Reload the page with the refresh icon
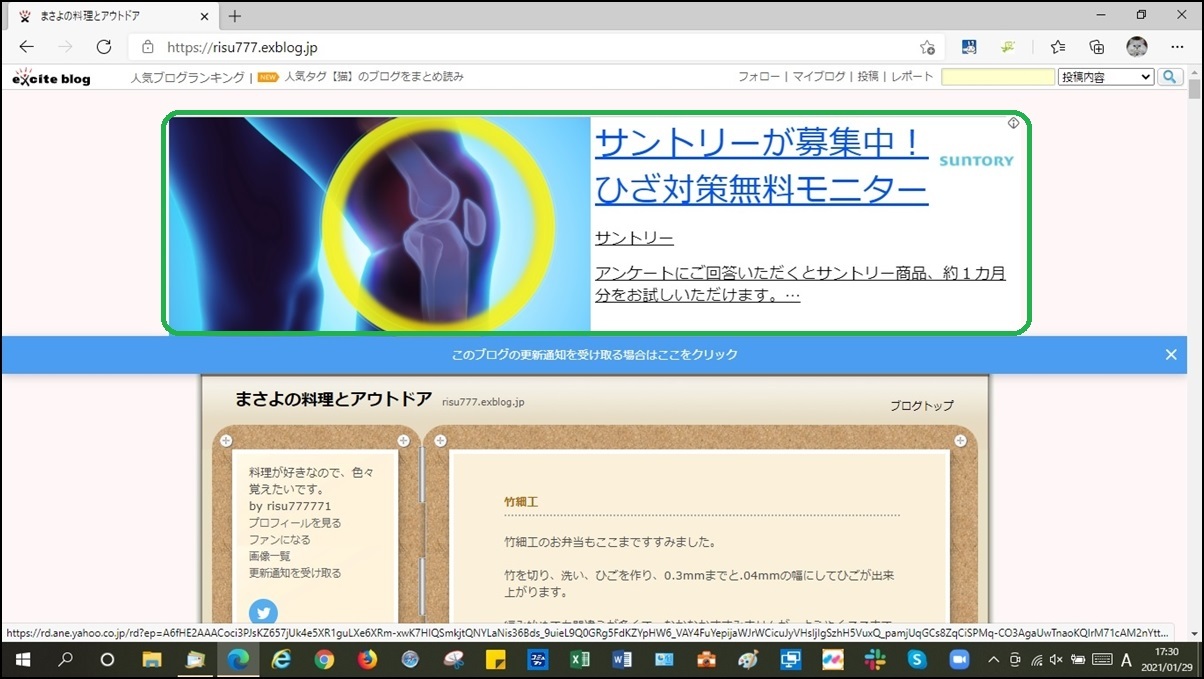This screenshot has height=679, width=1204. click(104, 47)
